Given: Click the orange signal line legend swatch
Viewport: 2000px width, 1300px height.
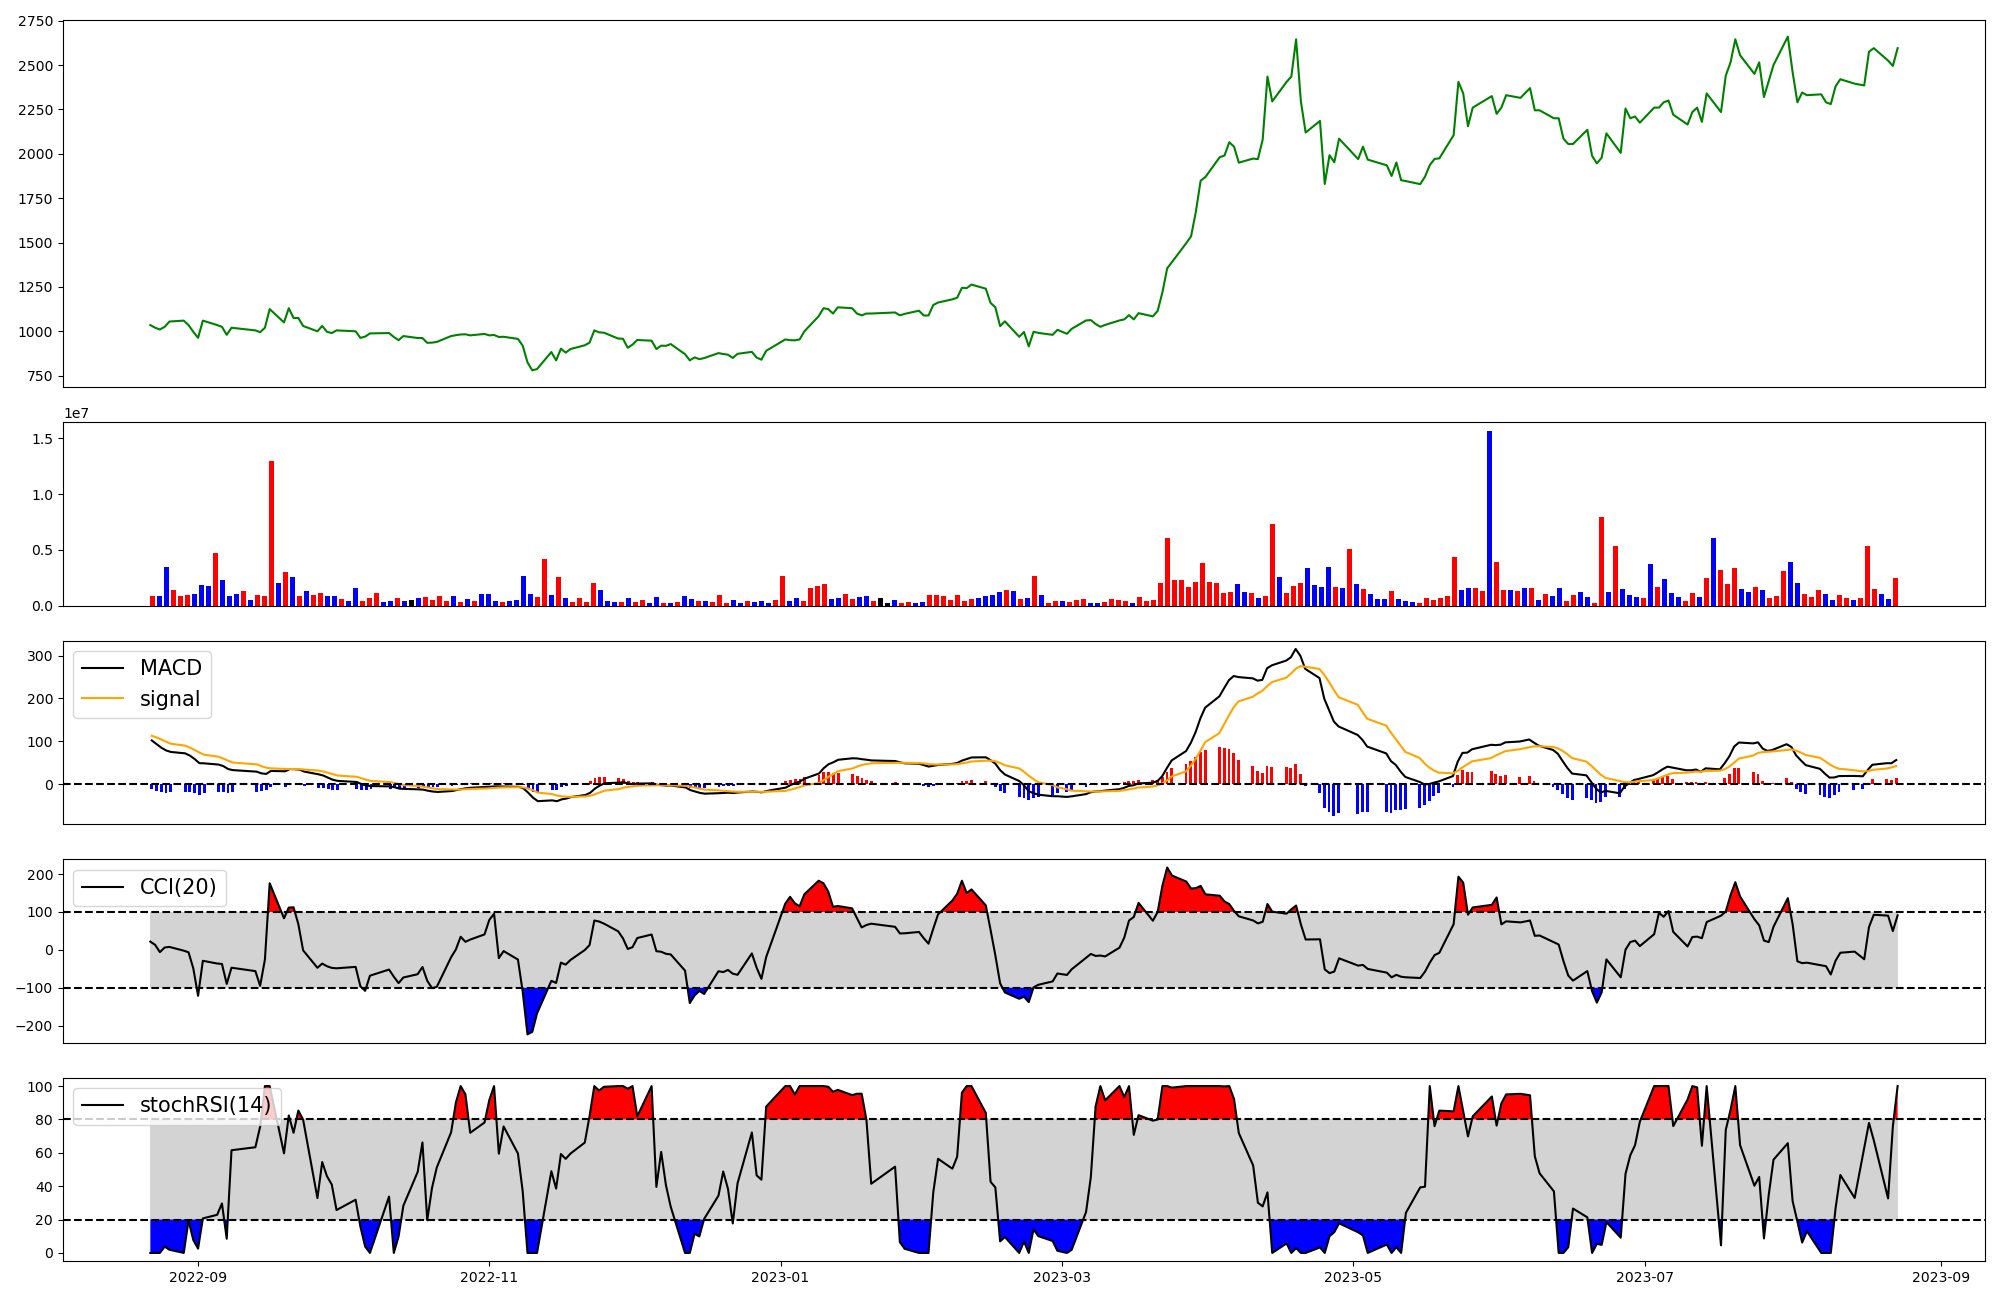Looking at the screenshot, I should 102,699.
